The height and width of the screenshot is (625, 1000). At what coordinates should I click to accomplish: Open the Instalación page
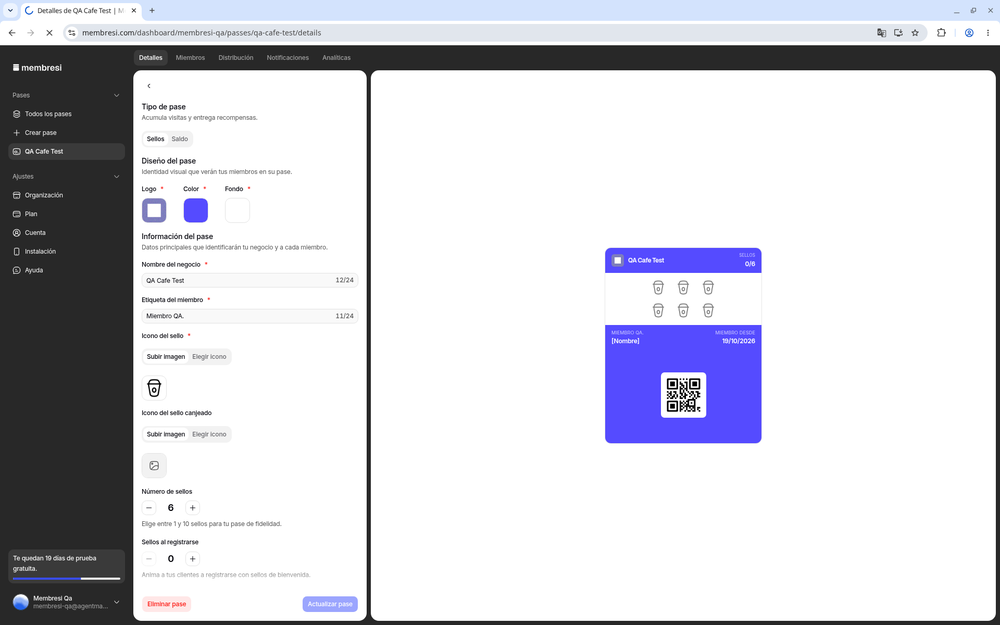pyautogui.click(x=66, y=251)
